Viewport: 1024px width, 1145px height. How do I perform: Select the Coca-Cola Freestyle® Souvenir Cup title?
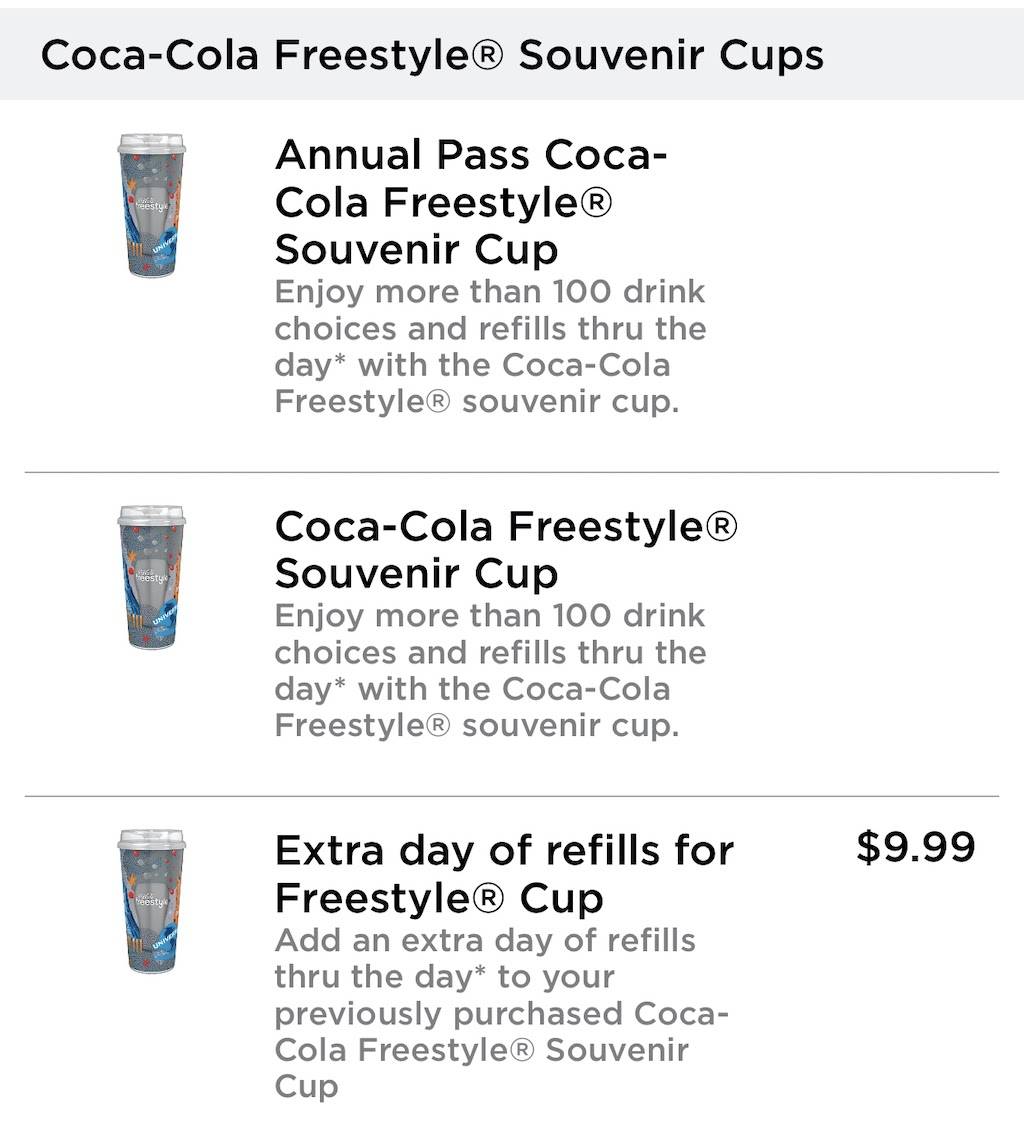click(505, 549)
